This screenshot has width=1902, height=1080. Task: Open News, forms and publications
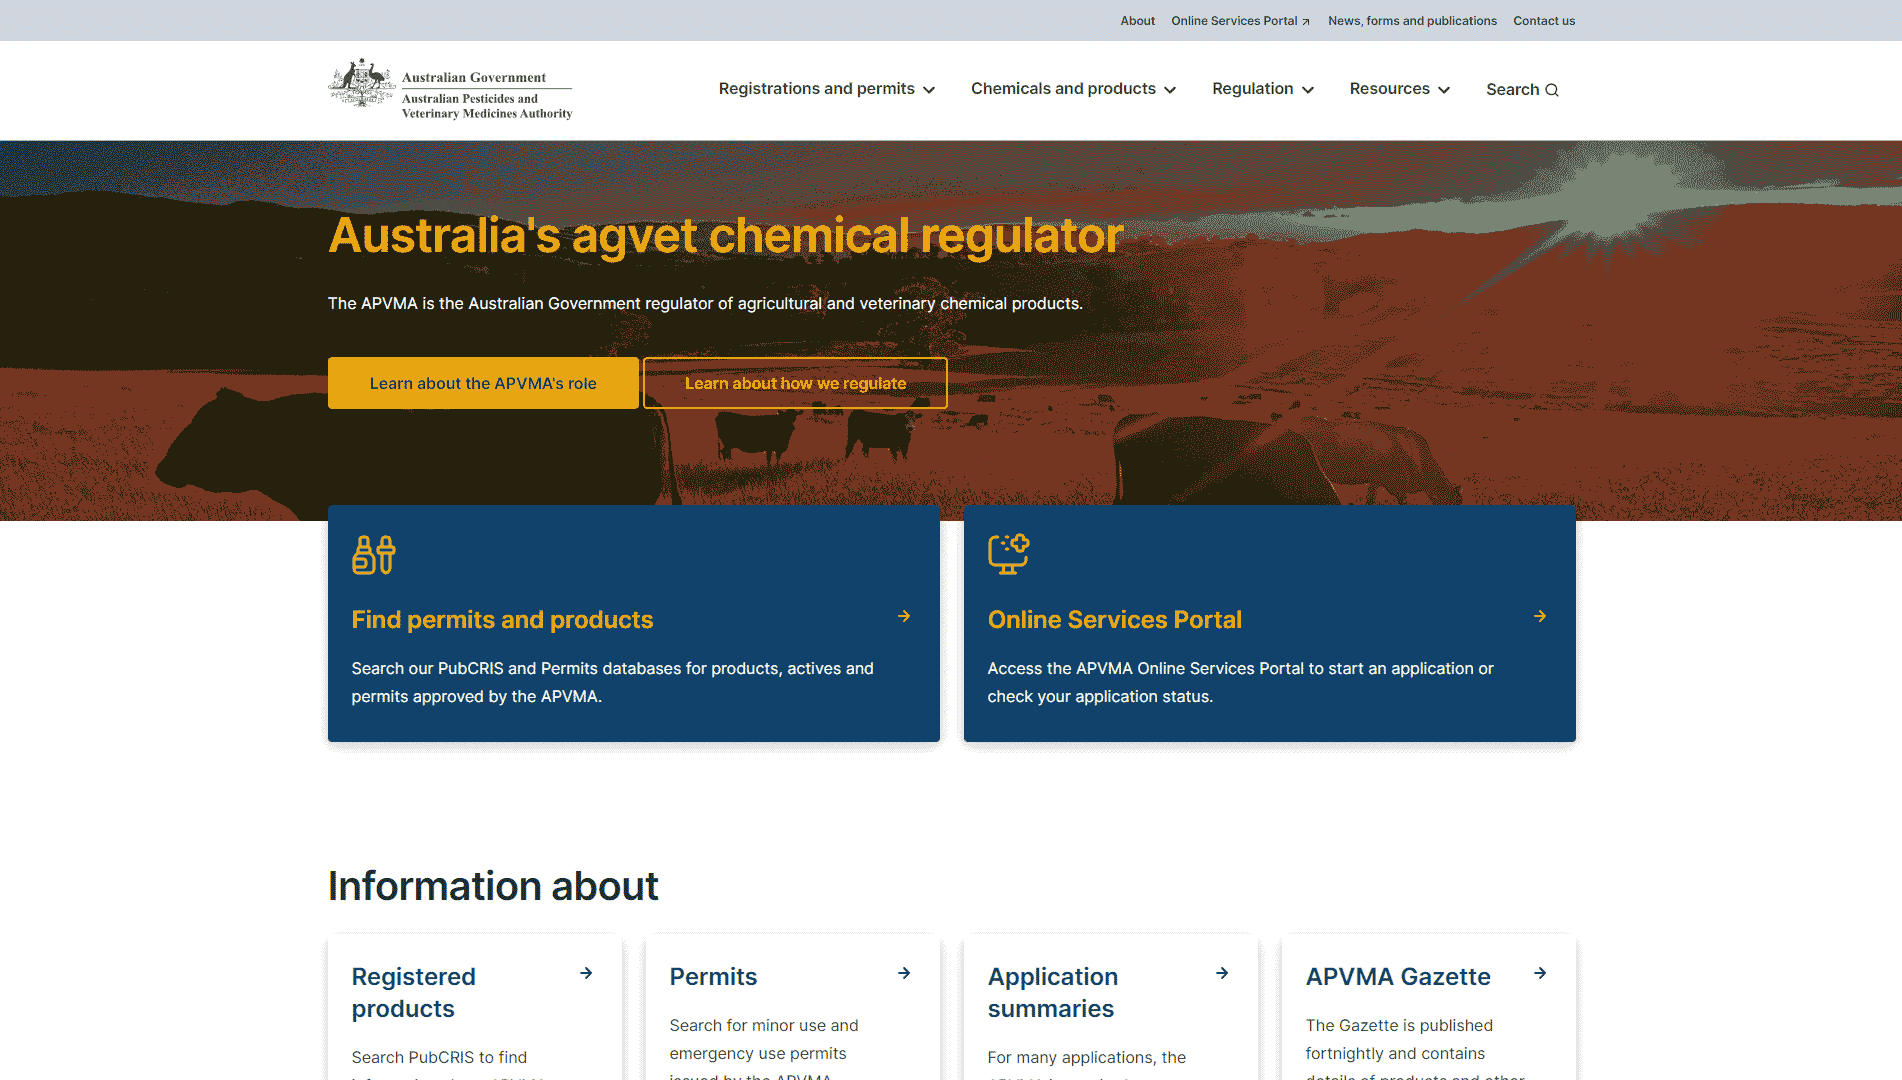[1412, 21]
